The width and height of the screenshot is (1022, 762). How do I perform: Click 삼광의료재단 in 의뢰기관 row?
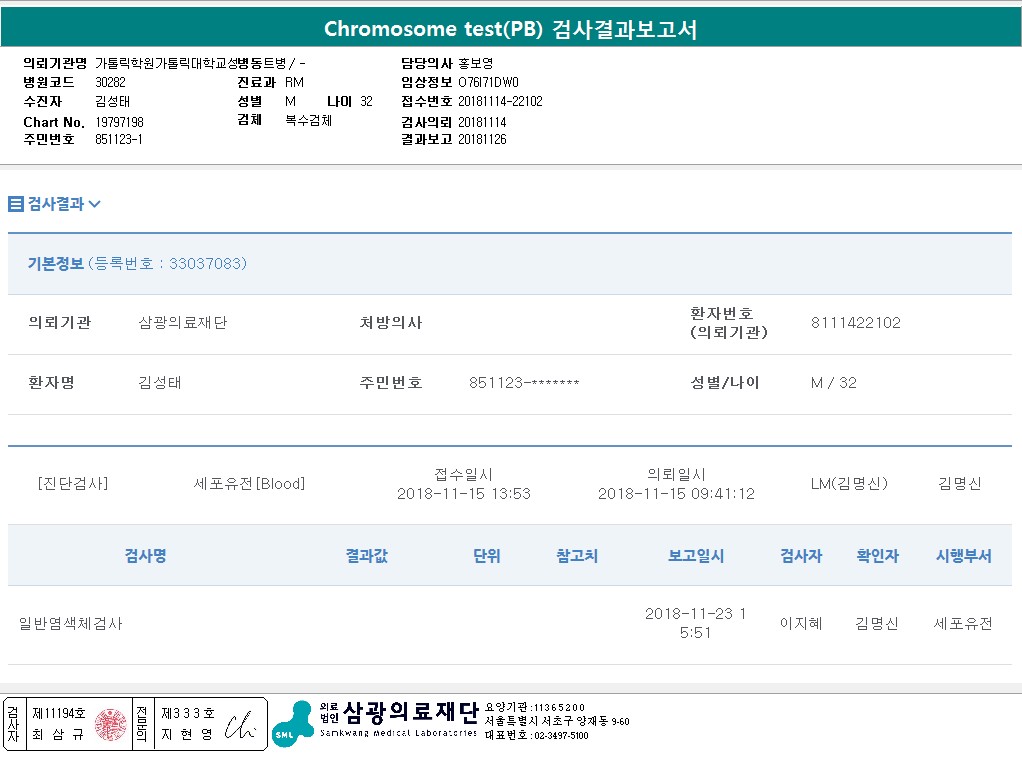pos(182,323)
